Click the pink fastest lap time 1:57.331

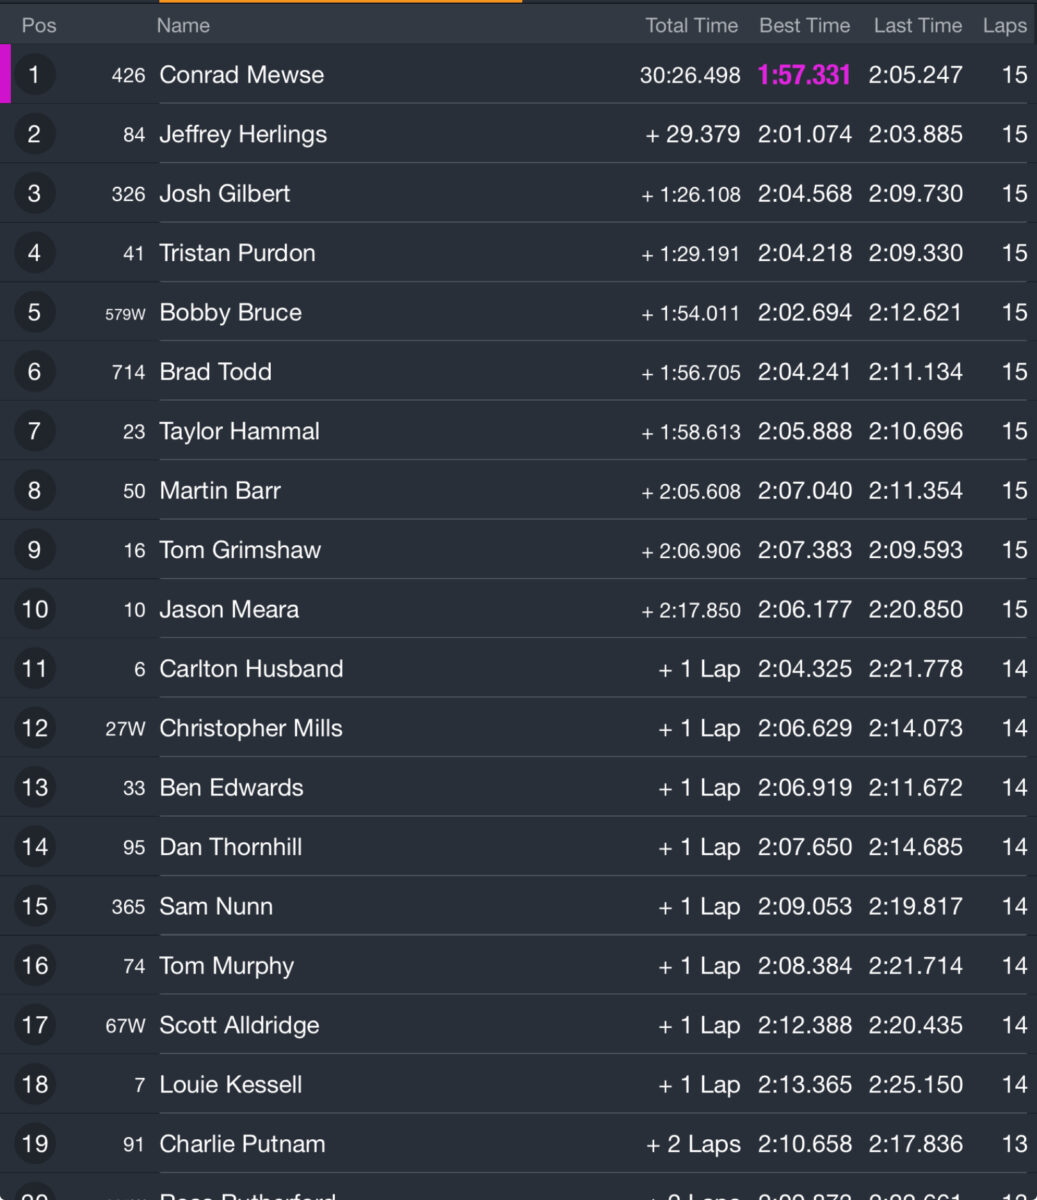(x=804, y=75)
